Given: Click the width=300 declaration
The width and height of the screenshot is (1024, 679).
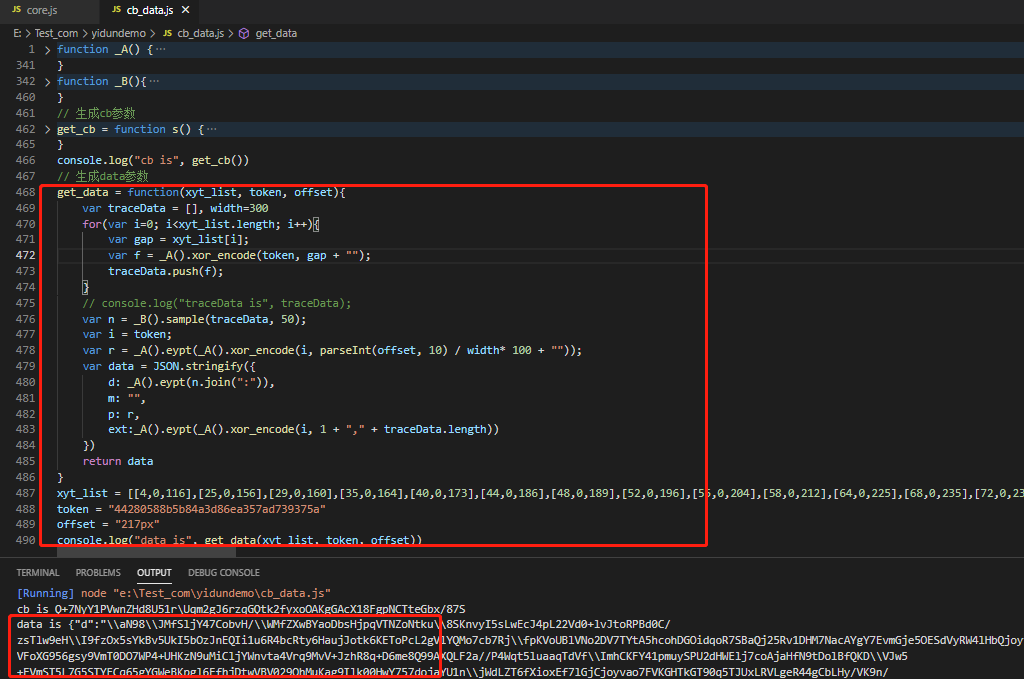Looking at the screenshot, I should tap(239, 208).
